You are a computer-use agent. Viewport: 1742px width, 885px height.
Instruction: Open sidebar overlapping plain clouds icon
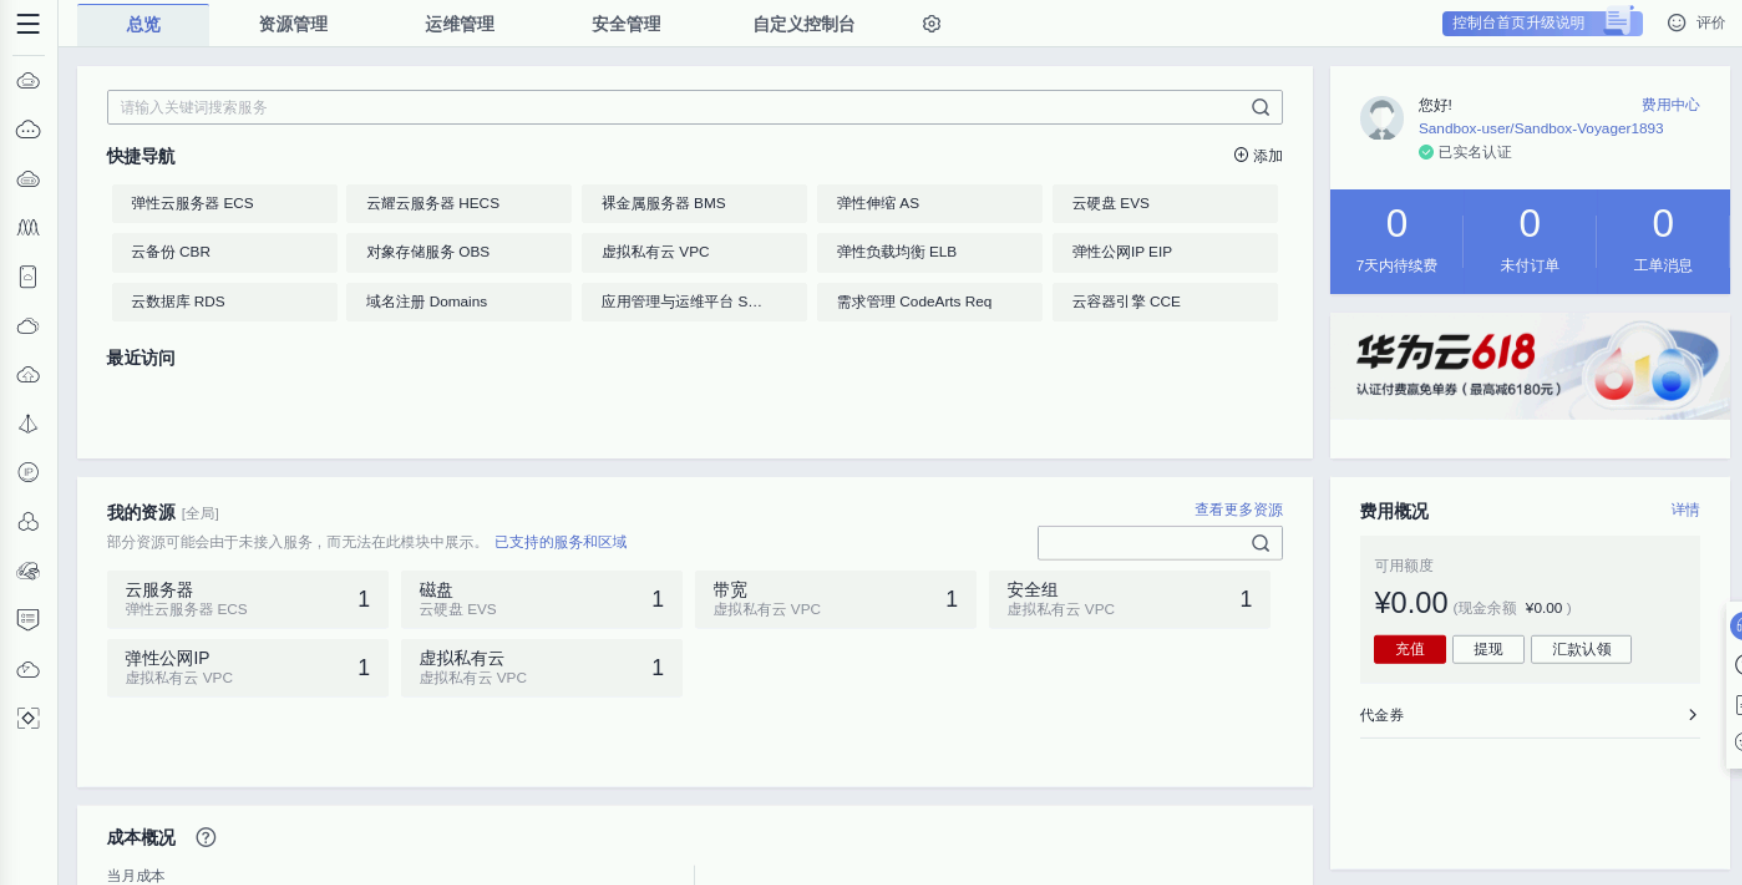pyautogui.click(x=28, y=326)
